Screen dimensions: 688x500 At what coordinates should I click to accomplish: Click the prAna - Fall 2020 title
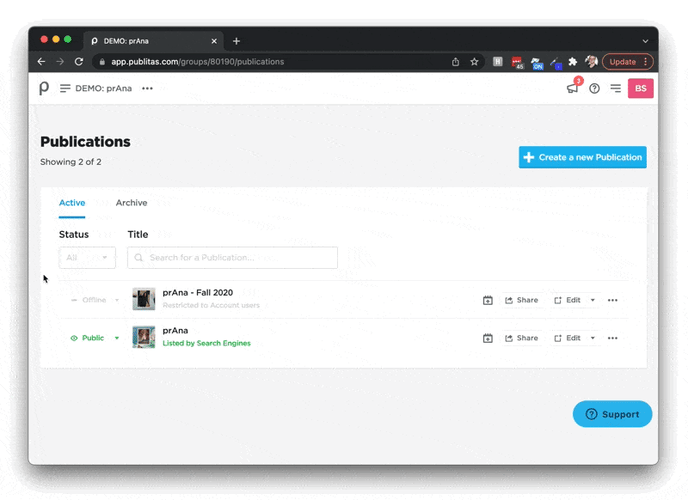[197, 293]
